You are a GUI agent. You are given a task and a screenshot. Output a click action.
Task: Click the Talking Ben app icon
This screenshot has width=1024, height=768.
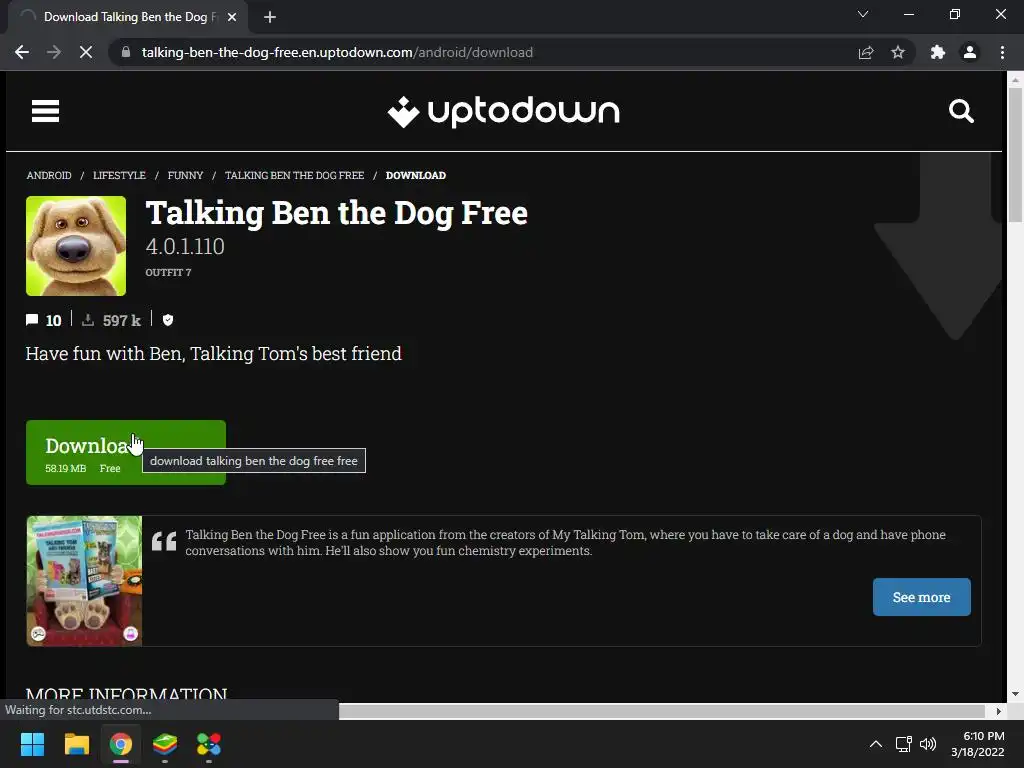pos(76,246)
